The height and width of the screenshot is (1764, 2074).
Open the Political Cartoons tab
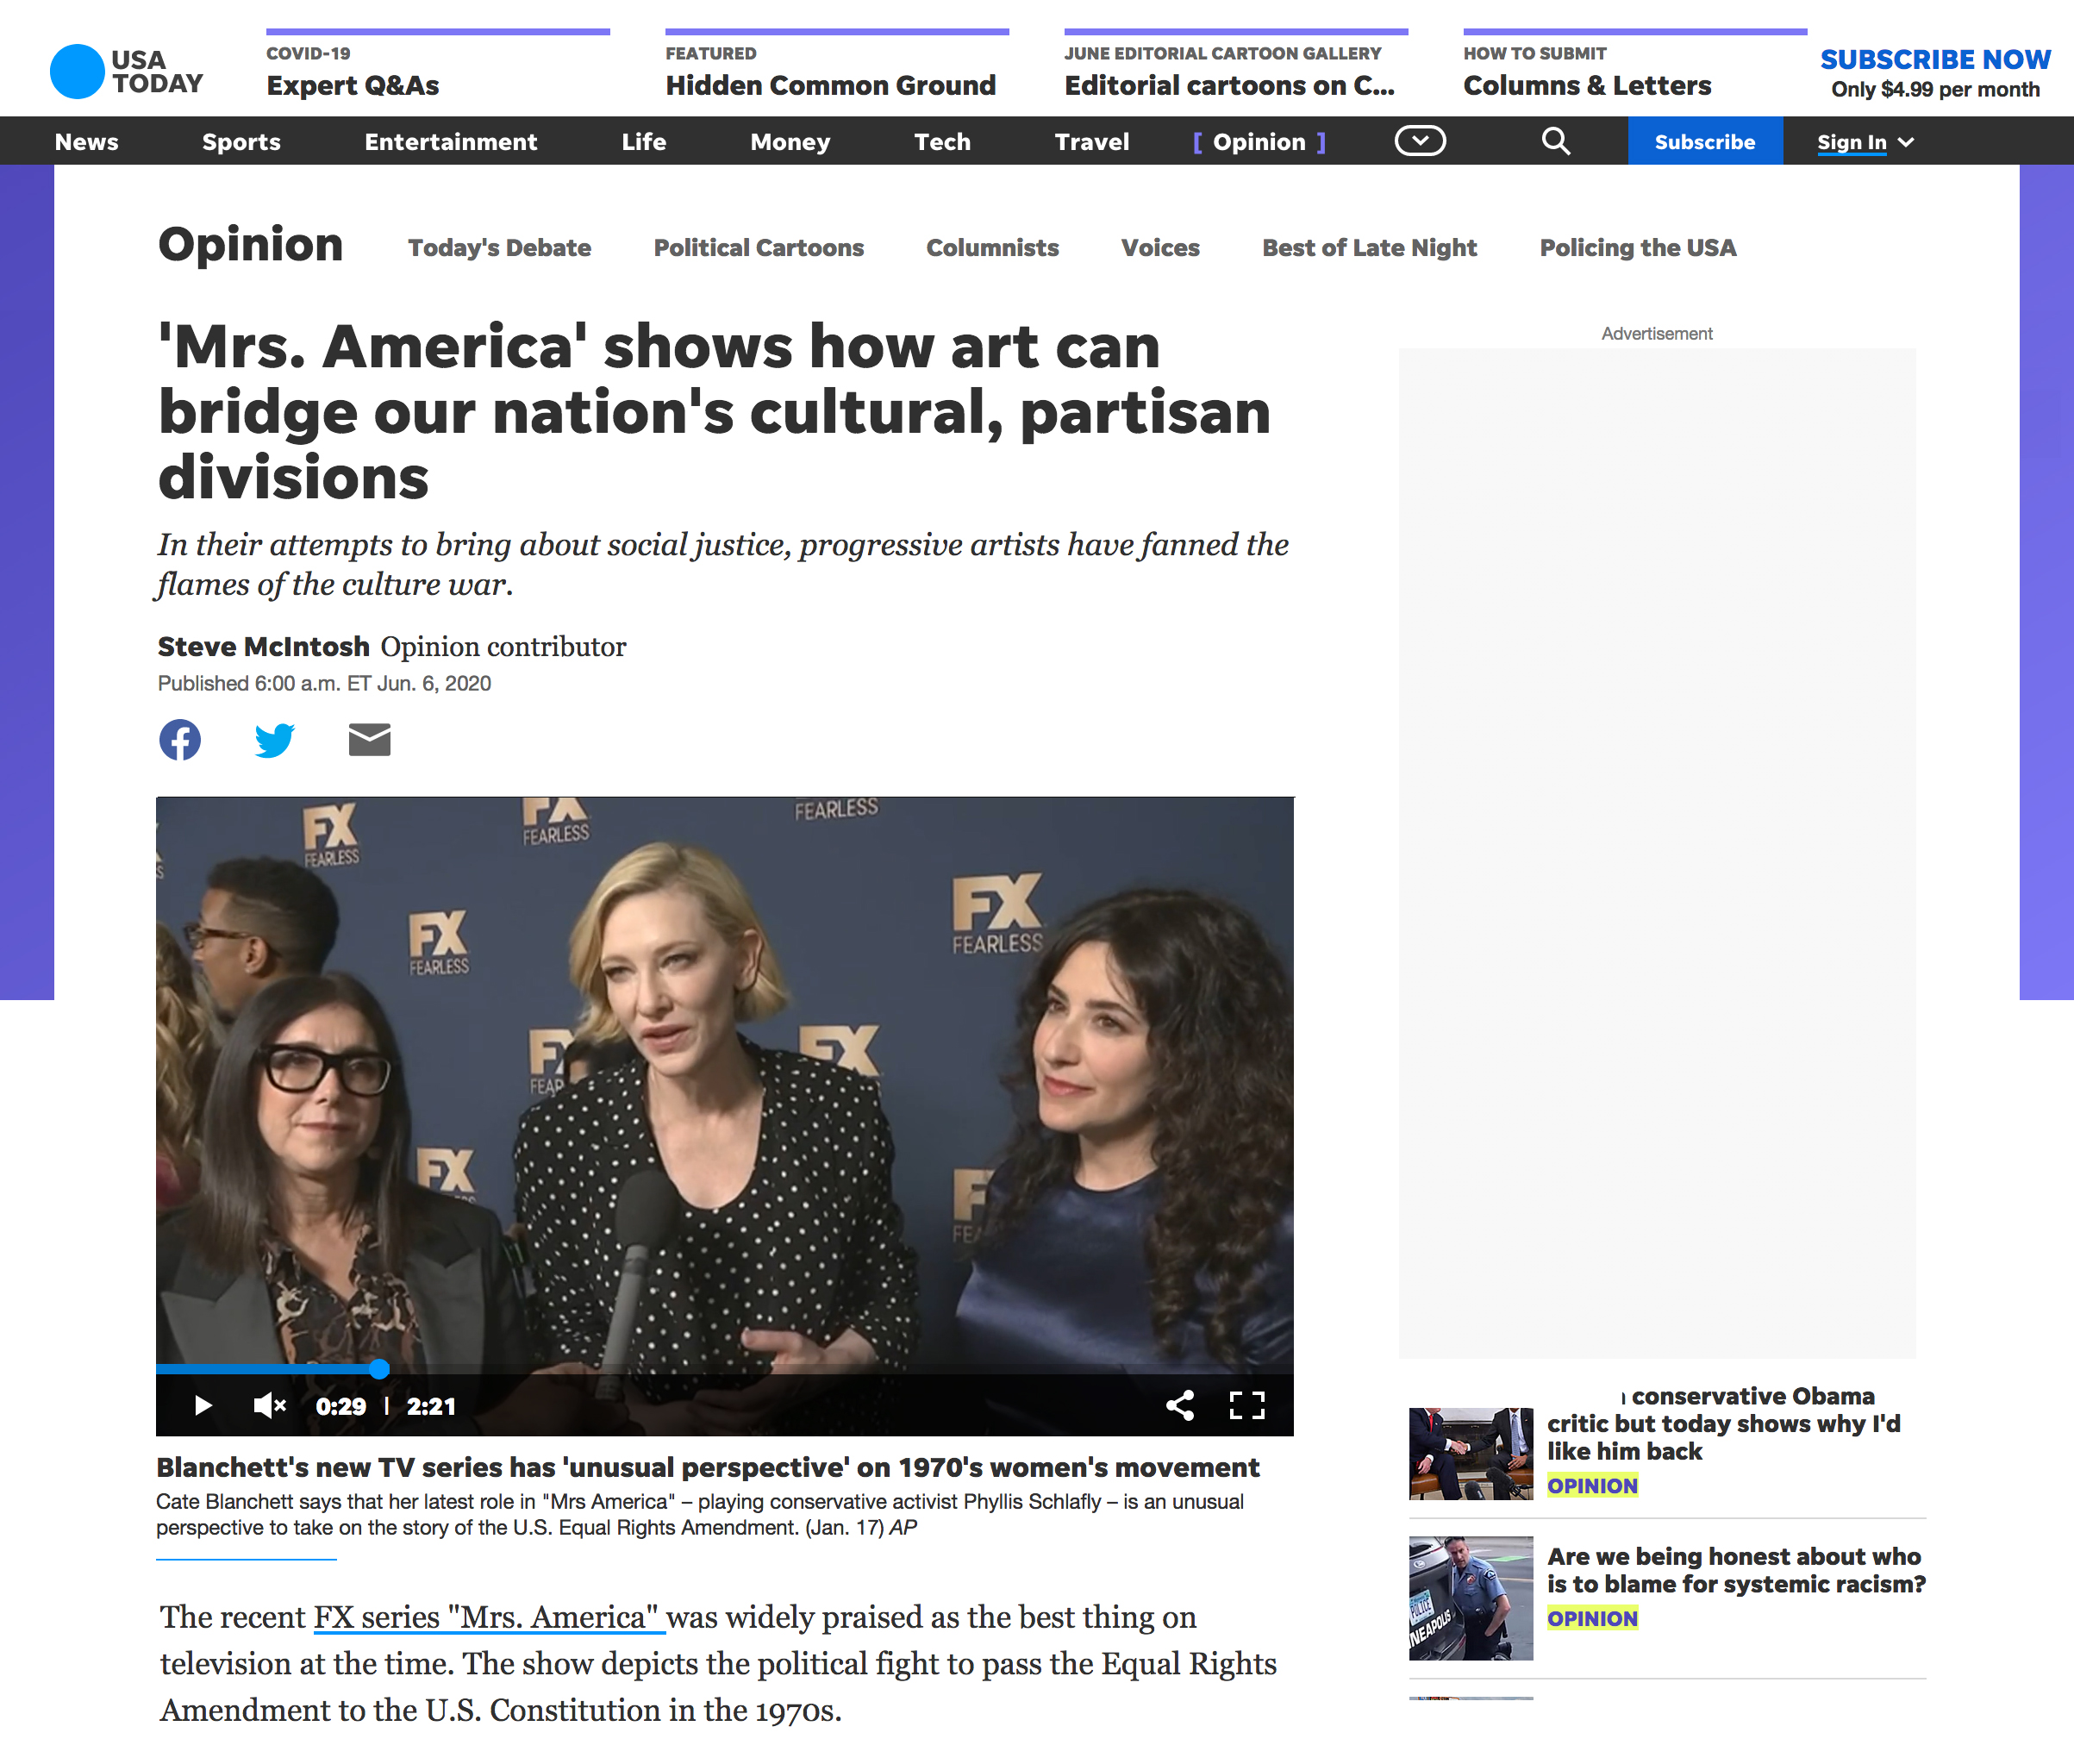pyautogui.click(x=758, y=248)
